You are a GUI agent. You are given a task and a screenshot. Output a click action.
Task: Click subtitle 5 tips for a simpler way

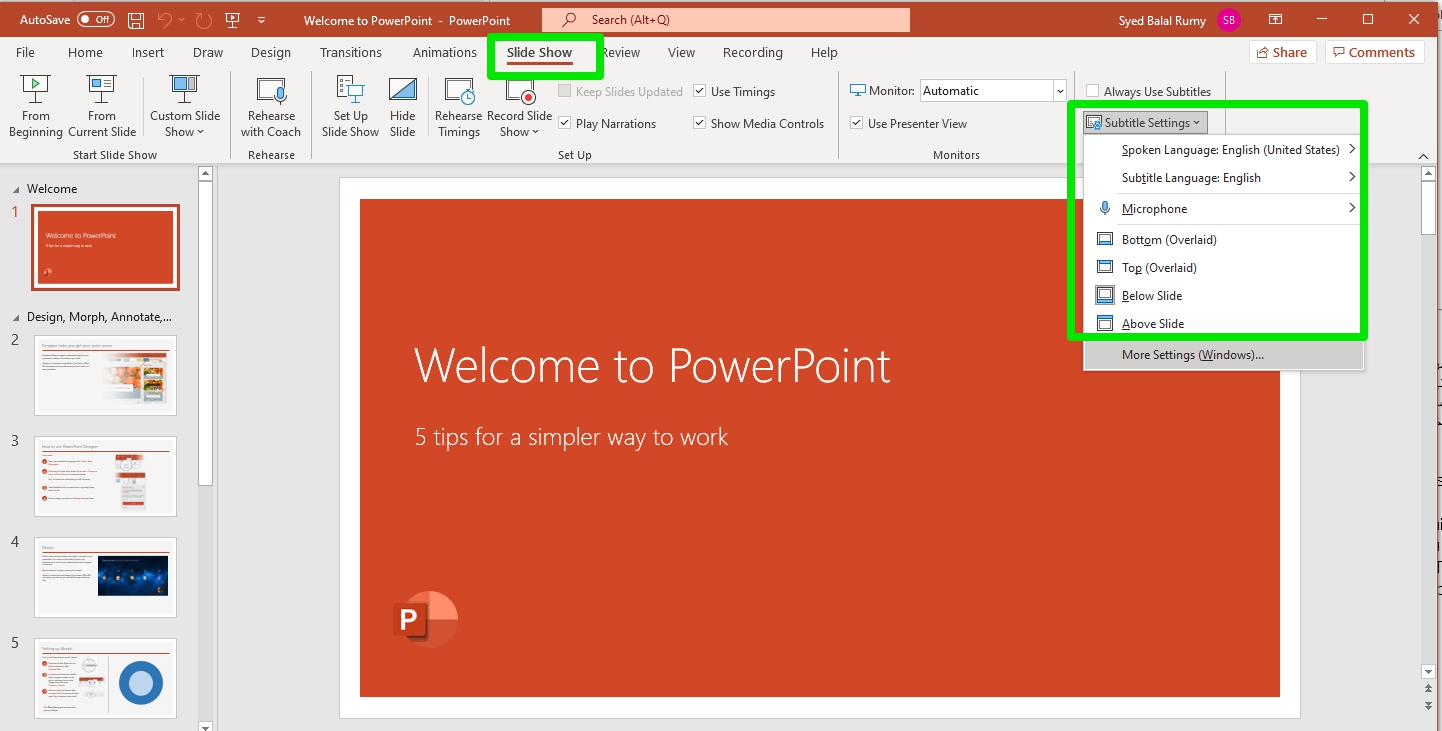click(x=572, y=438)
